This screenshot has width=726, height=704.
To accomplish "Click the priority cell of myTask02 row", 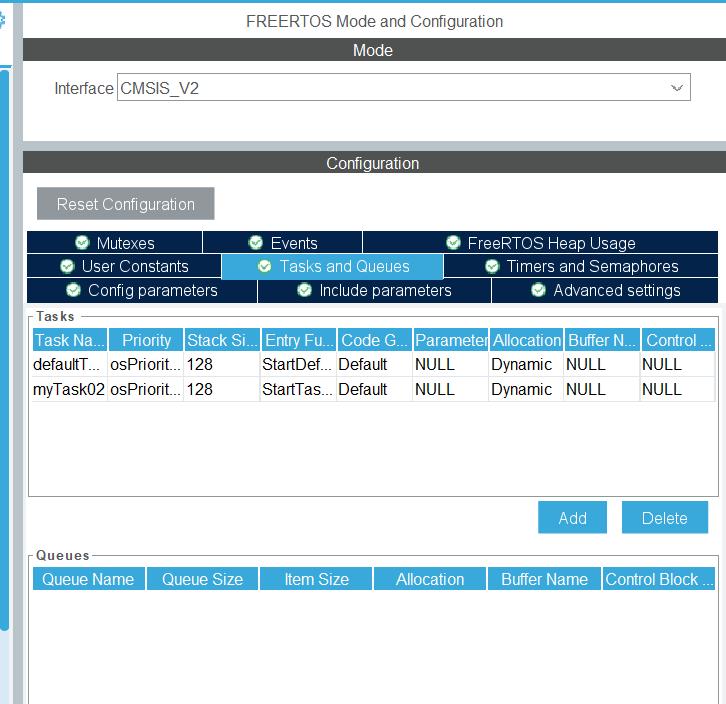I will coord(146,389).
